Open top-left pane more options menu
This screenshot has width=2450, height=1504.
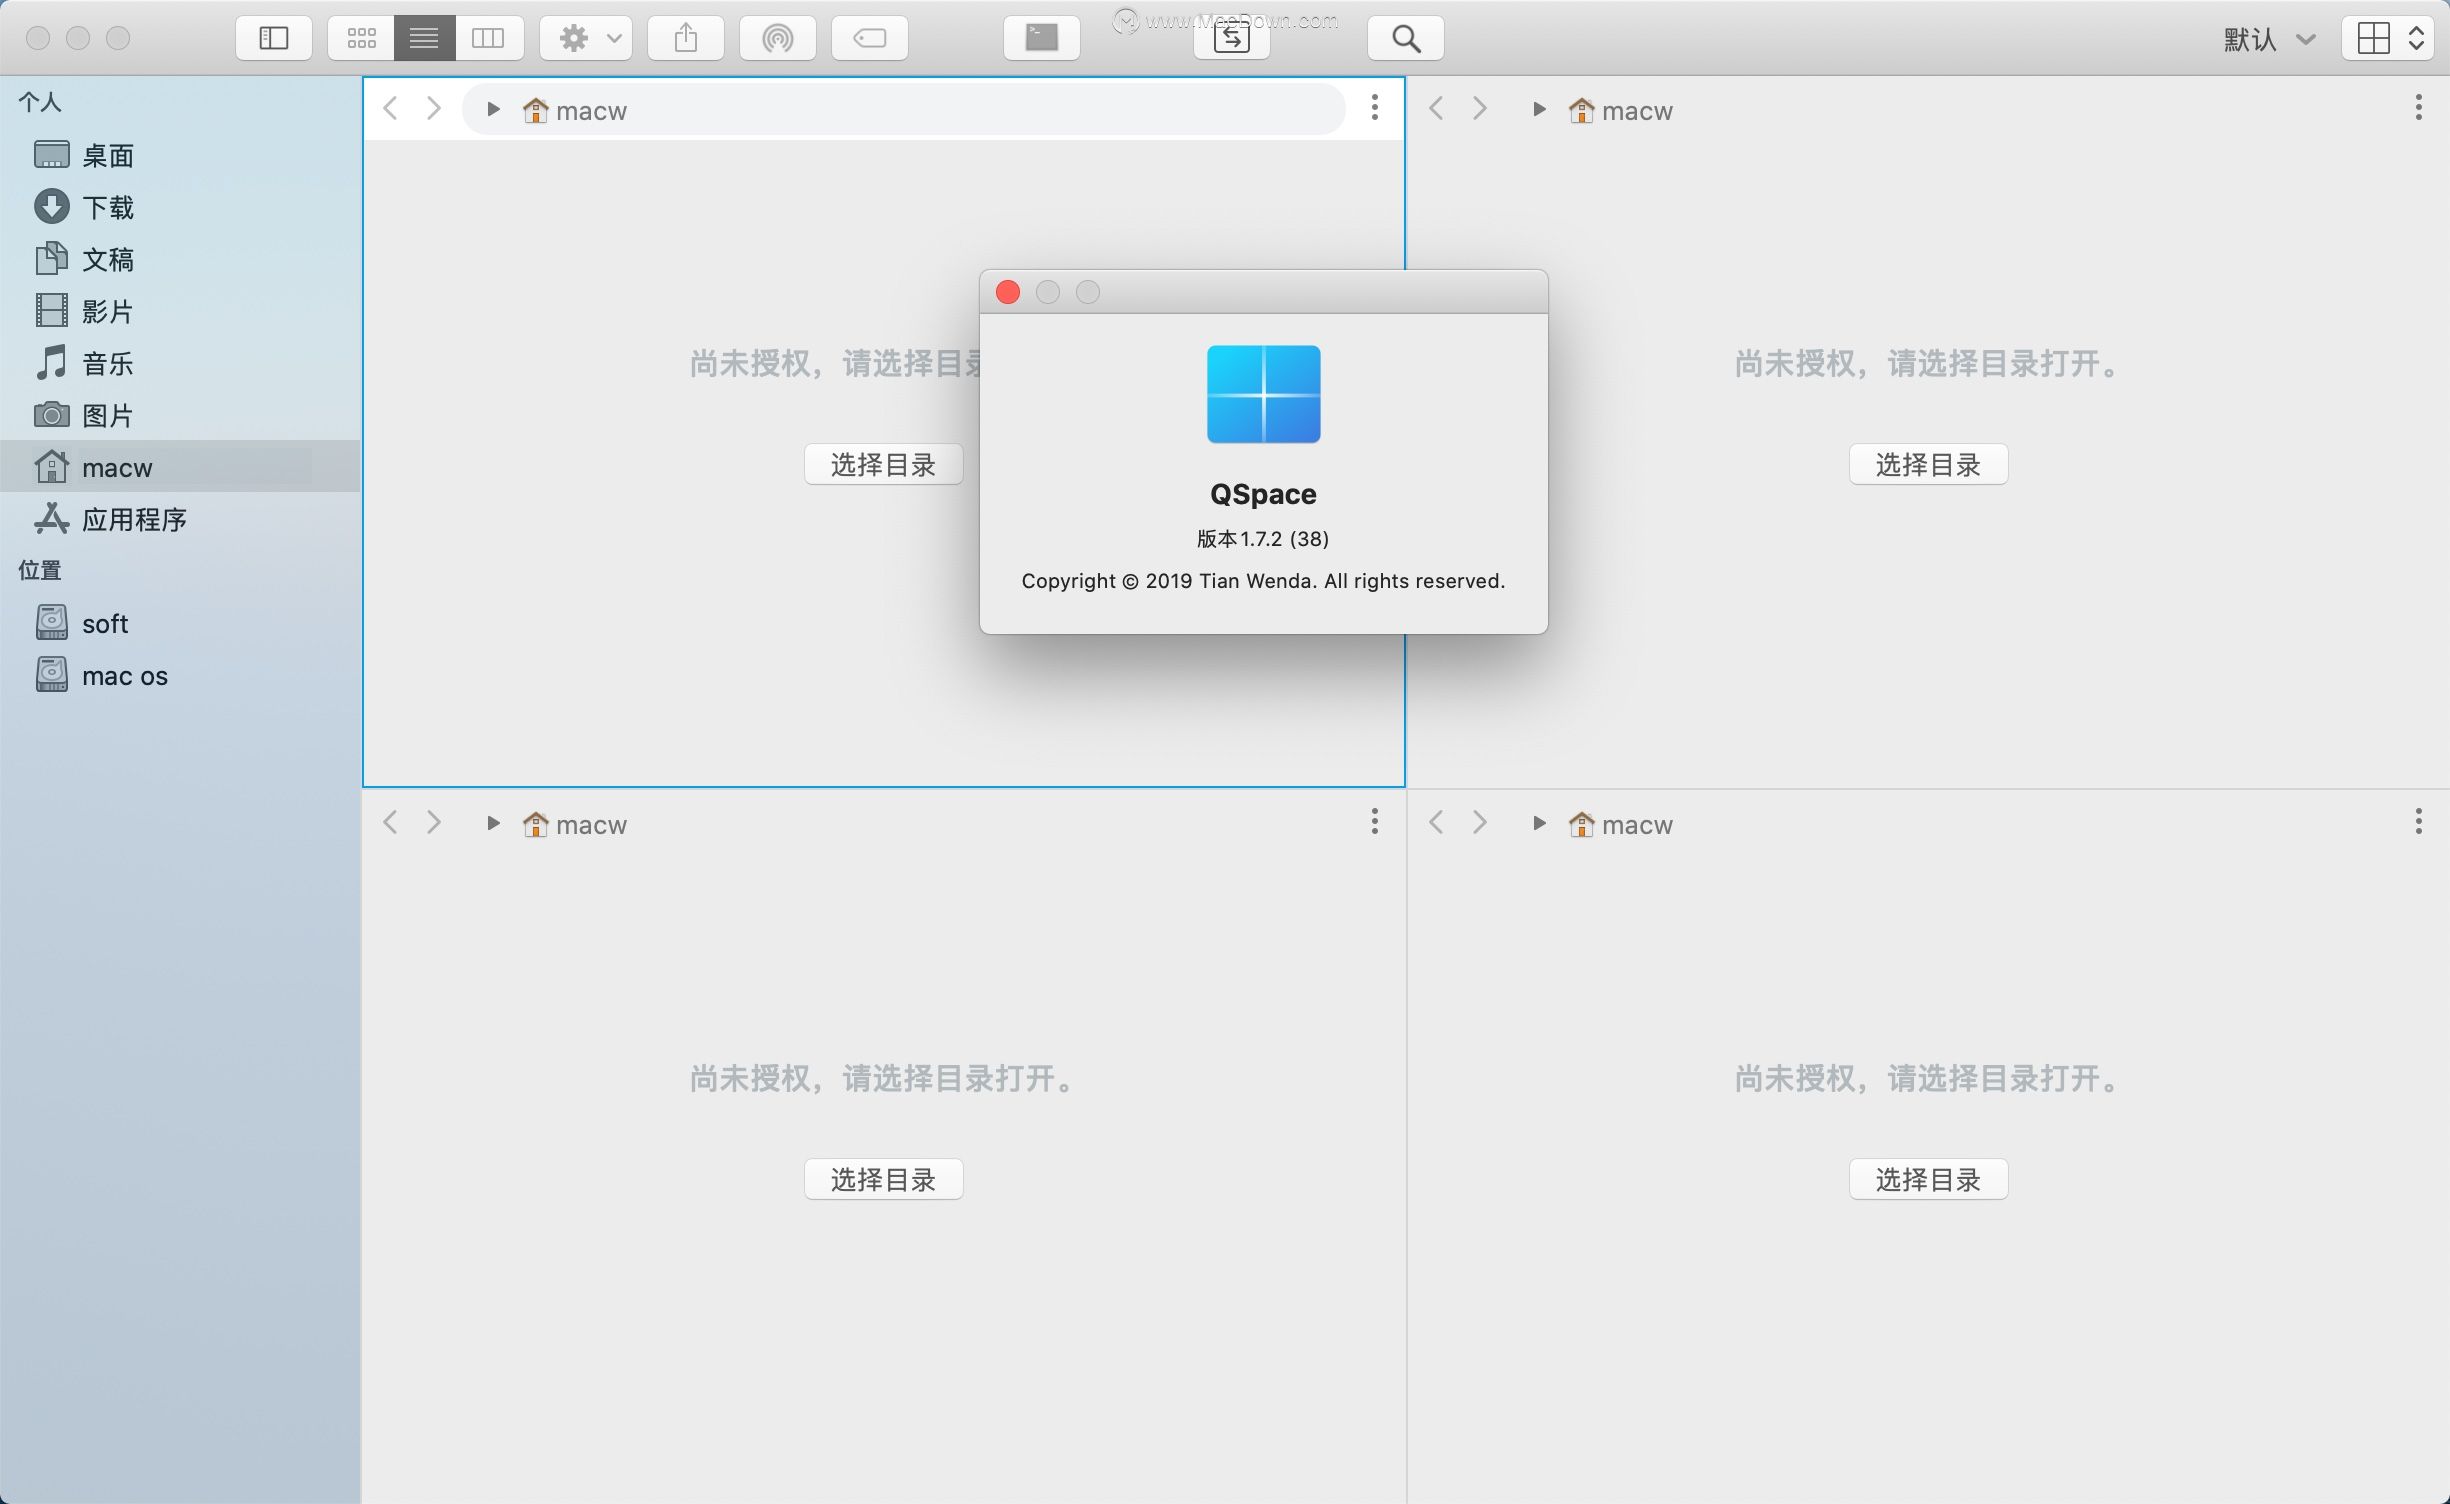click(x=1375, y=108)
